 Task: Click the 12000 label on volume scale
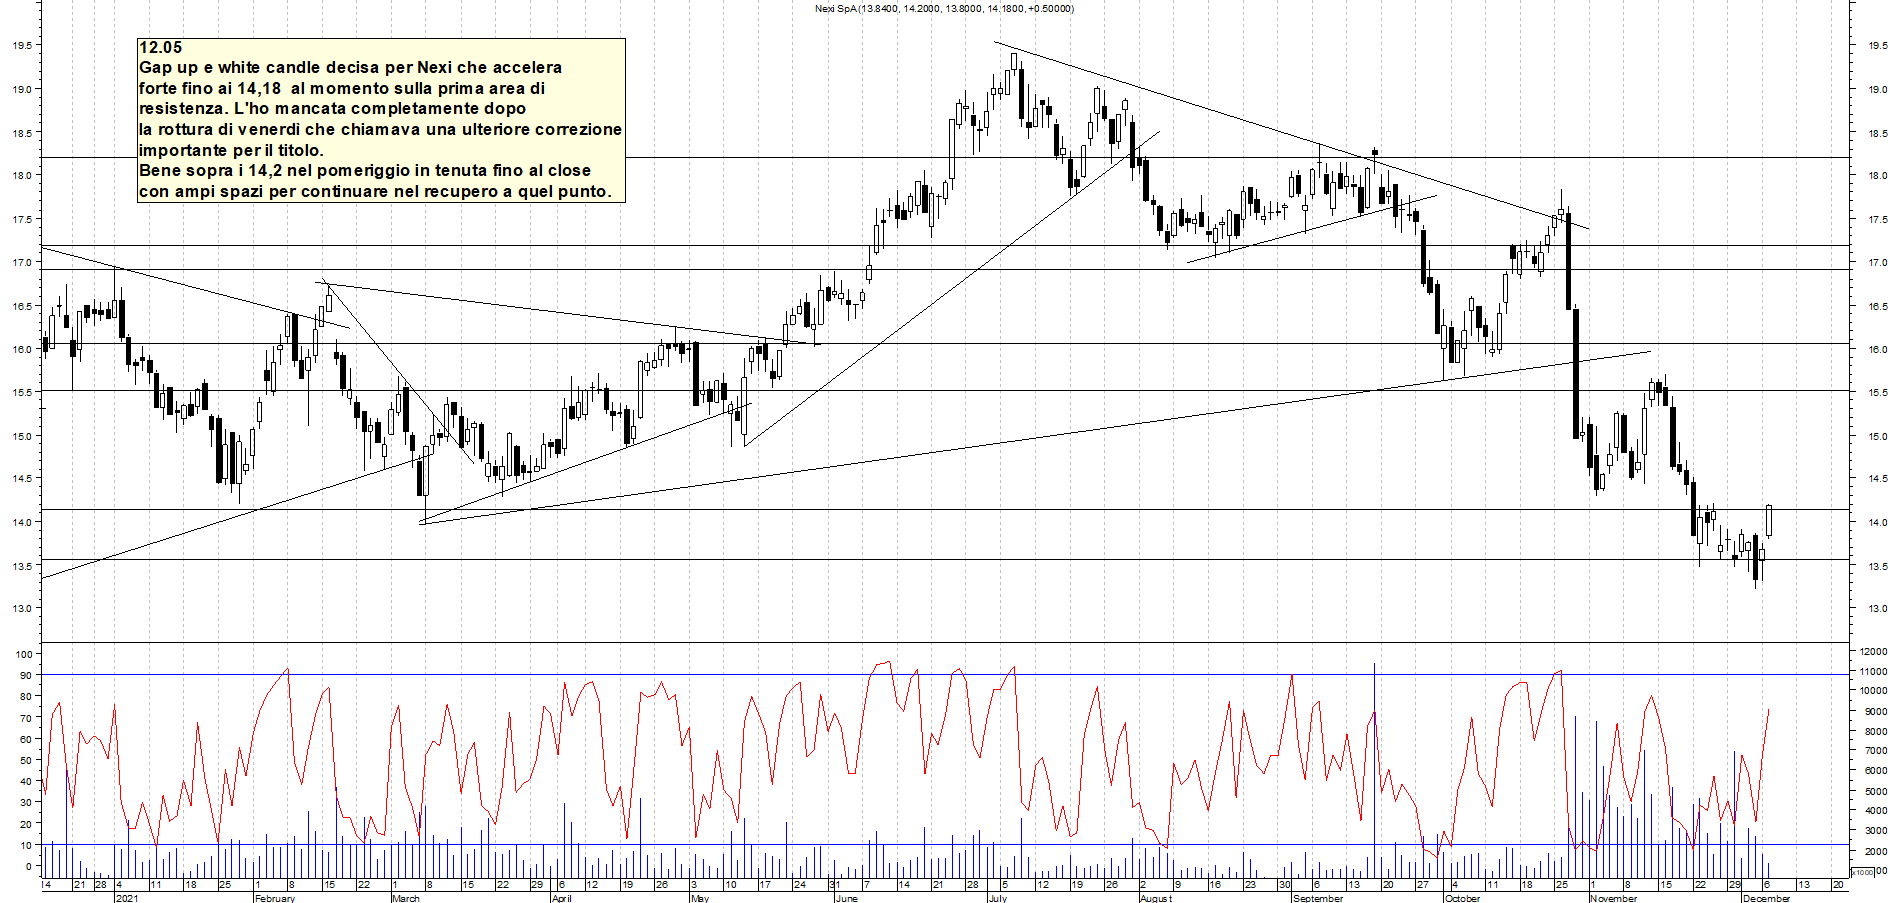1873,652
